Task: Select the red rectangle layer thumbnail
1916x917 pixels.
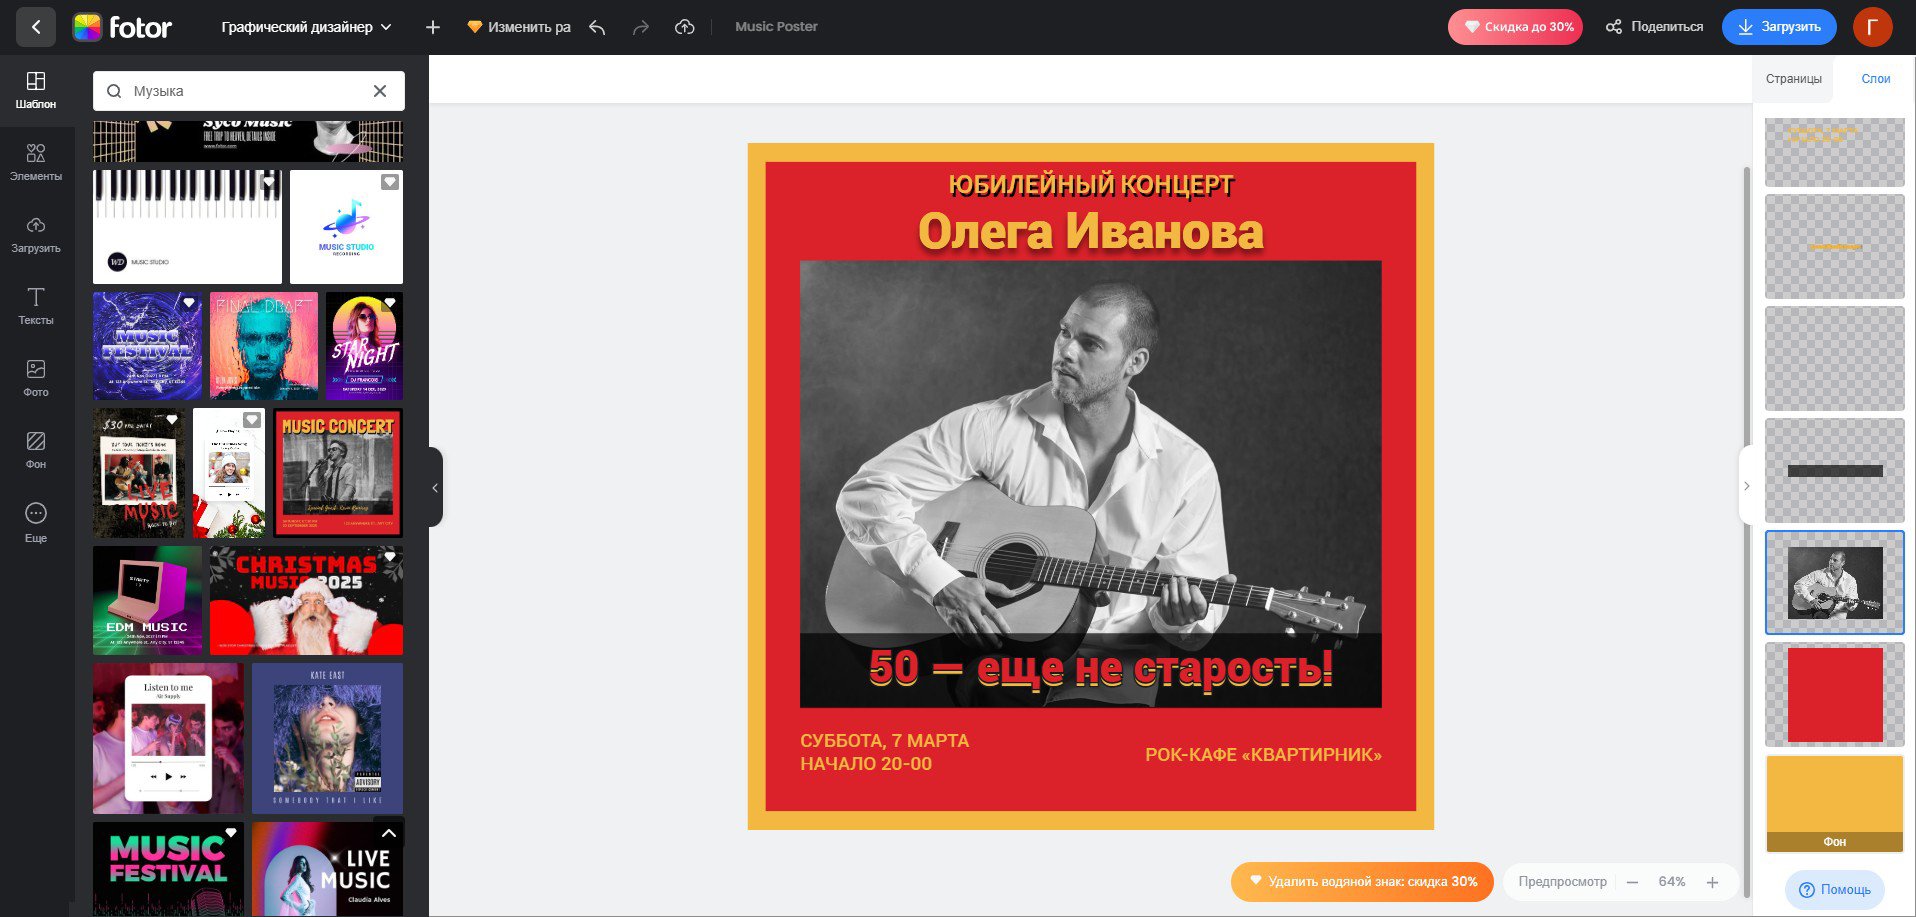Action: (x=1834, y=695)
